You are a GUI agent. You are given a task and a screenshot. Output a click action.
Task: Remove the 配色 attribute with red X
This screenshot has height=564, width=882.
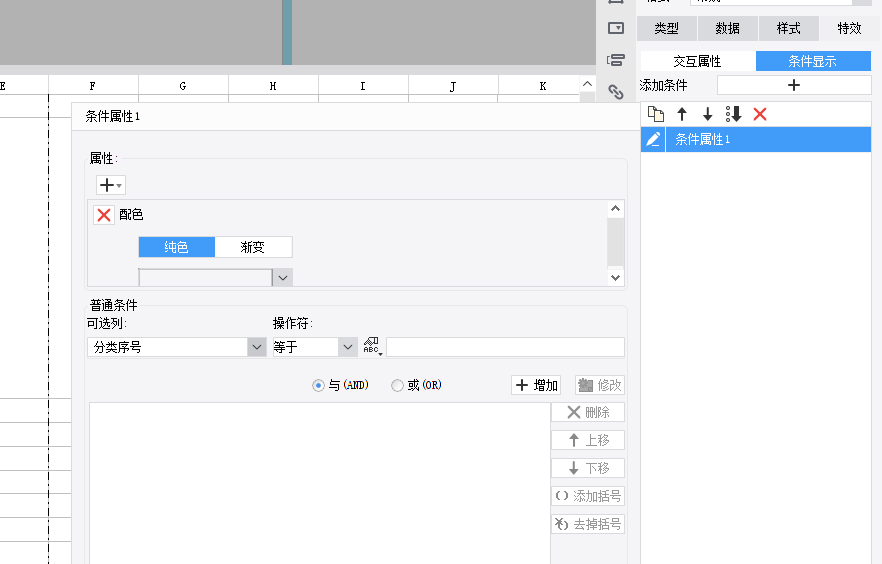[104, 215]
